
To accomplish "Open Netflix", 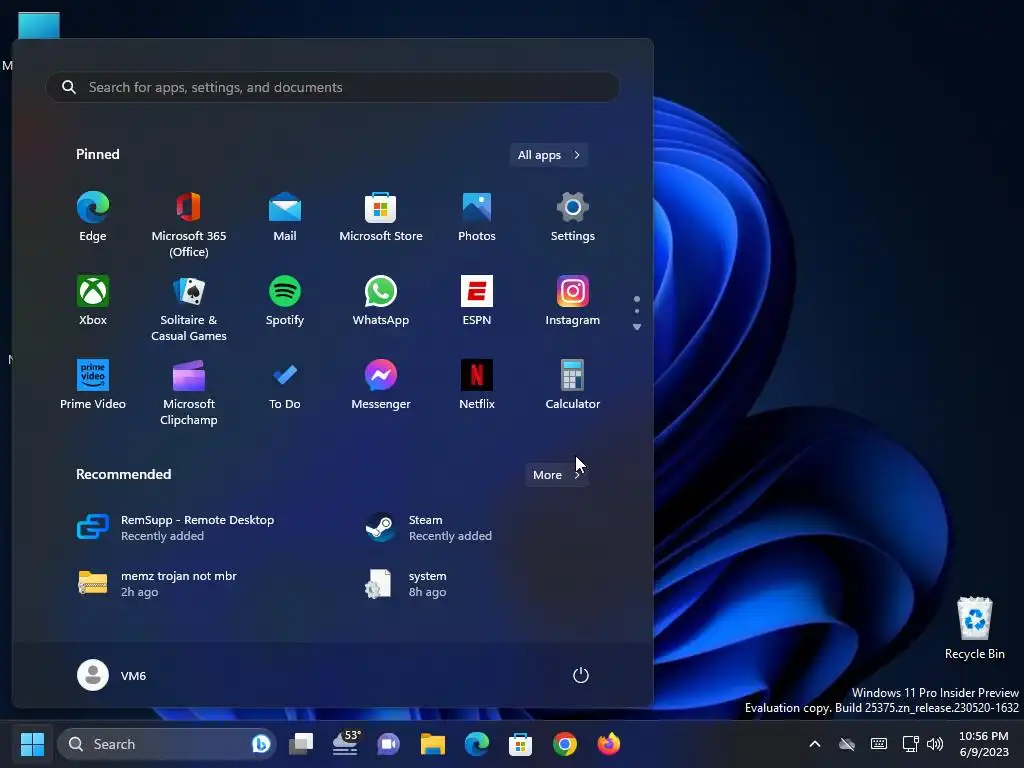I will coord(477,385).
